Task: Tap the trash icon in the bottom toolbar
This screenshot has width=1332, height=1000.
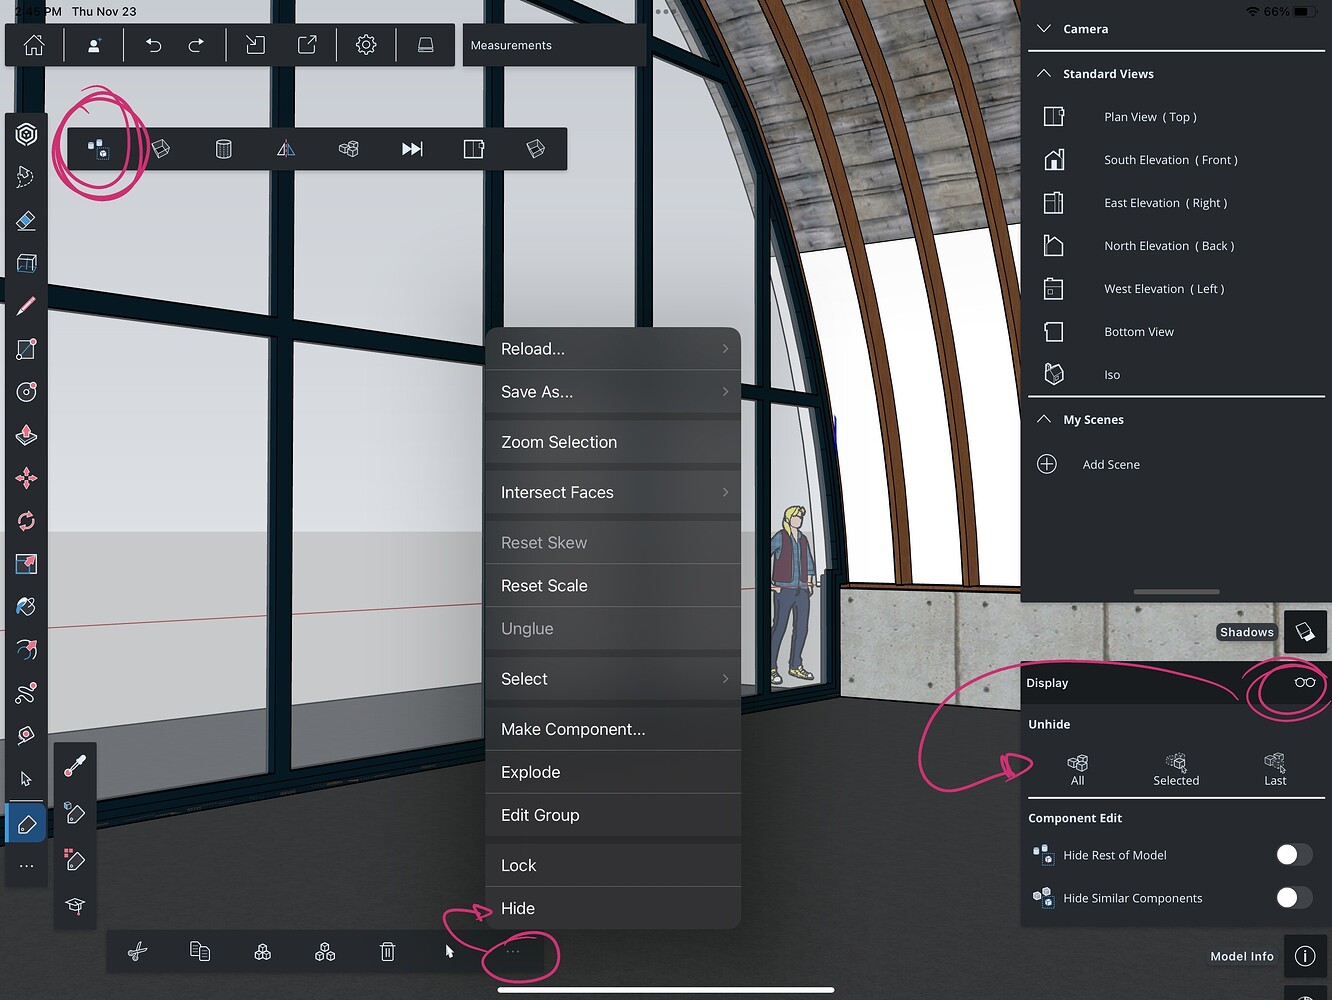Action: point(387,951)
